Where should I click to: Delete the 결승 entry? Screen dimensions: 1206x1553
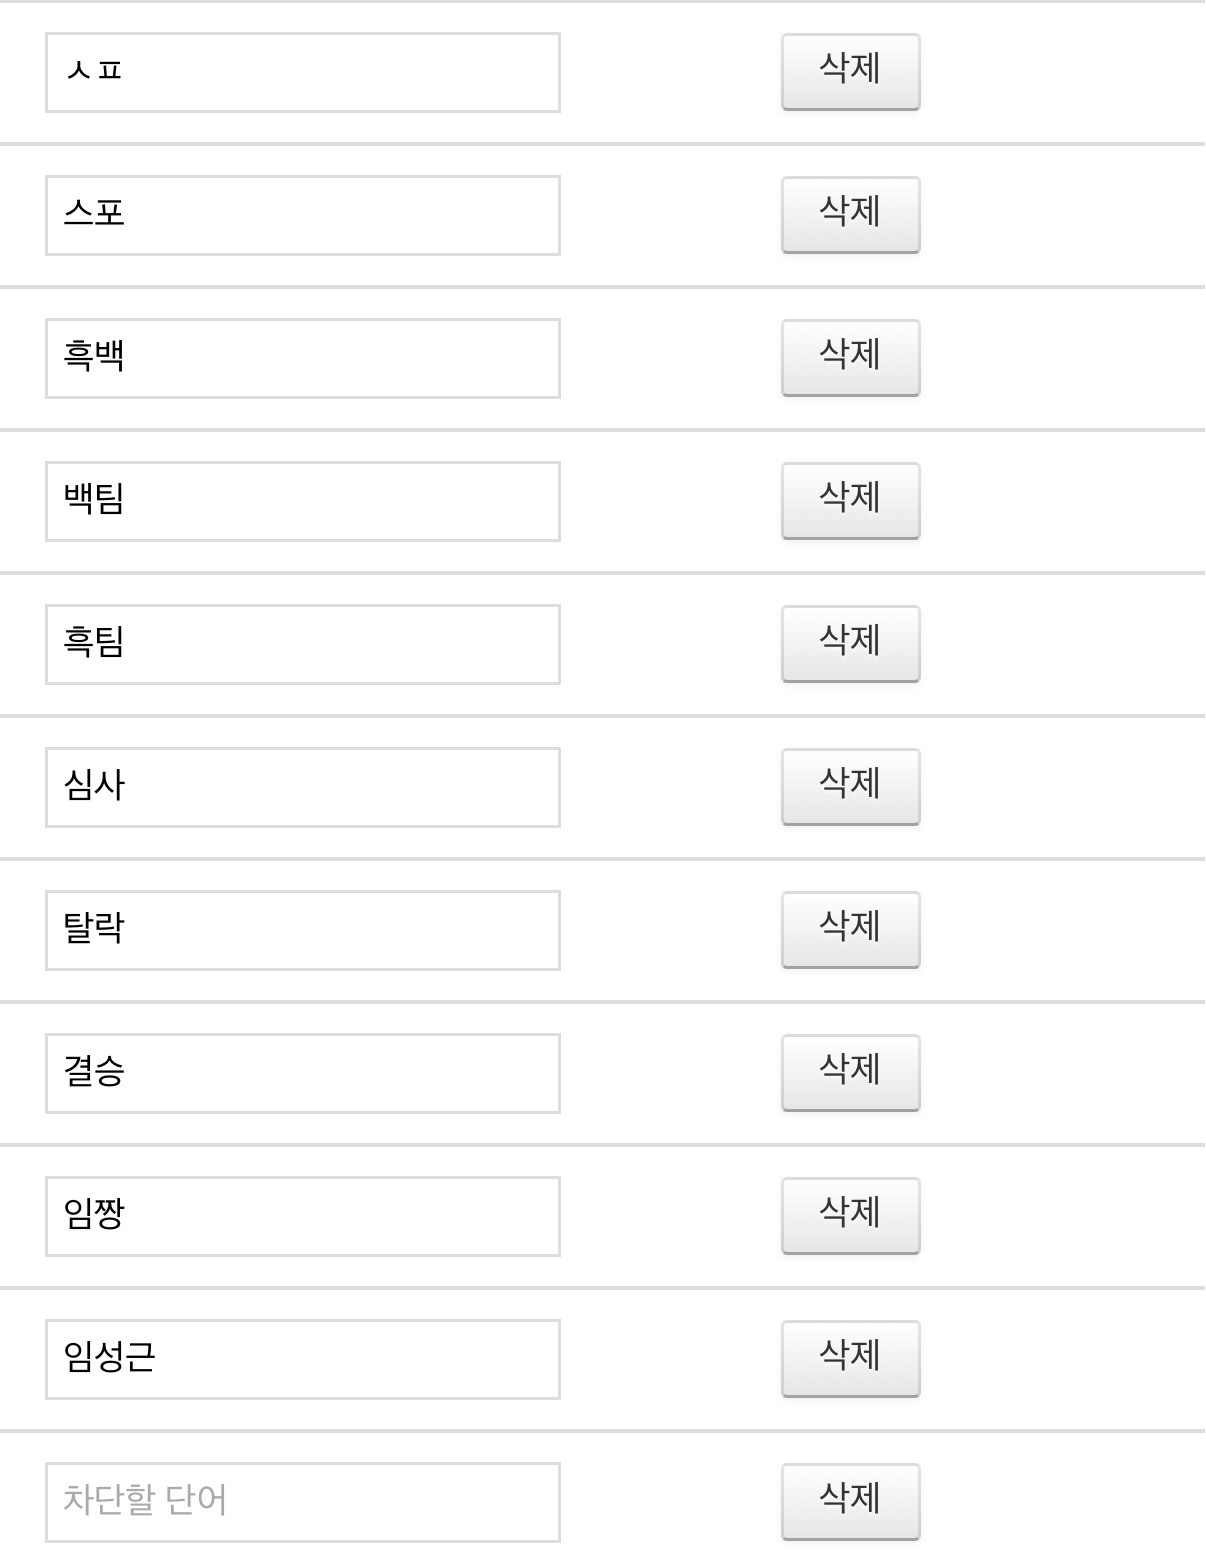(x=850, y=1073)
